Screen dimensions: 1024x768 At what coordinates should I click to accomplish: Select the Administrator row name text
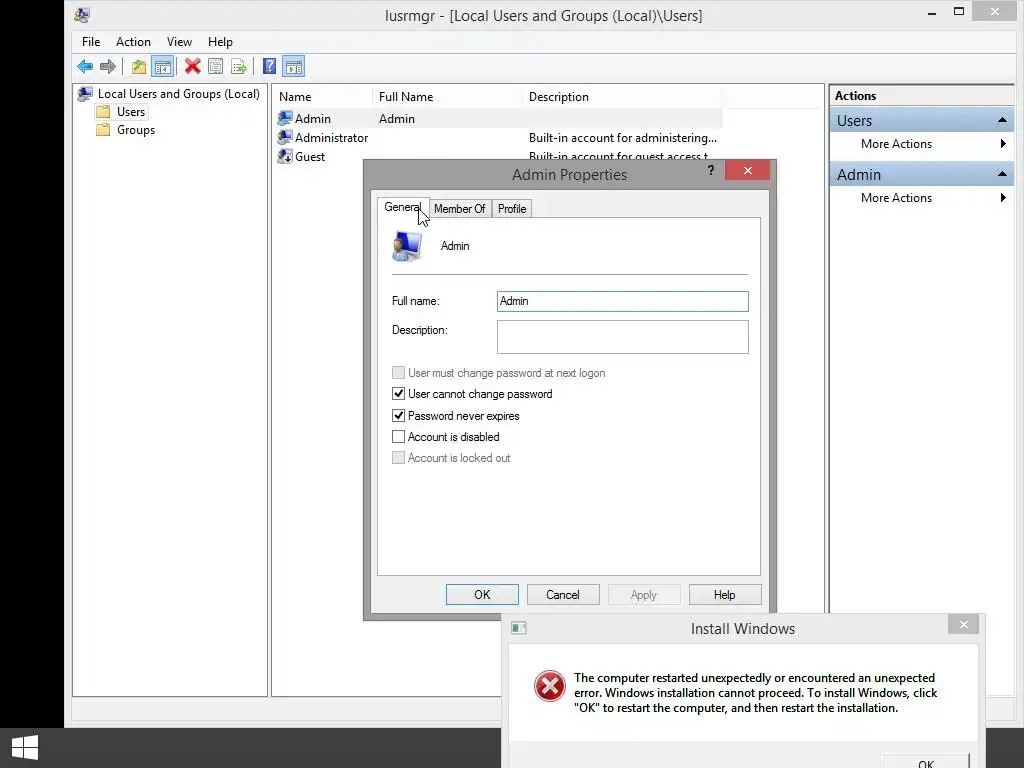pyautogui.click(x=331, y=138)
